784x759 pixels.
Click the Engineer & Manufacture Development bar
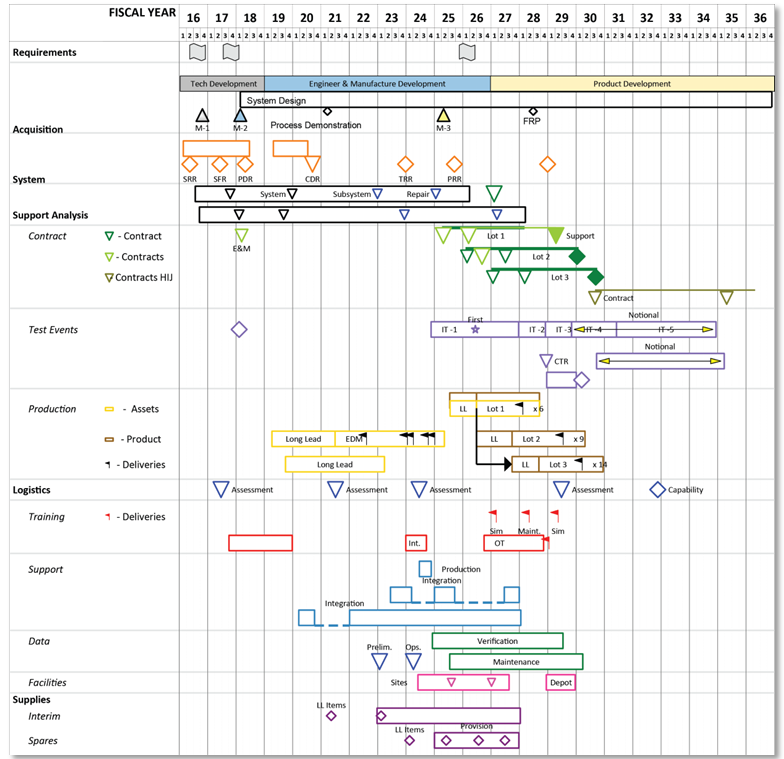[x=378, y=84]
